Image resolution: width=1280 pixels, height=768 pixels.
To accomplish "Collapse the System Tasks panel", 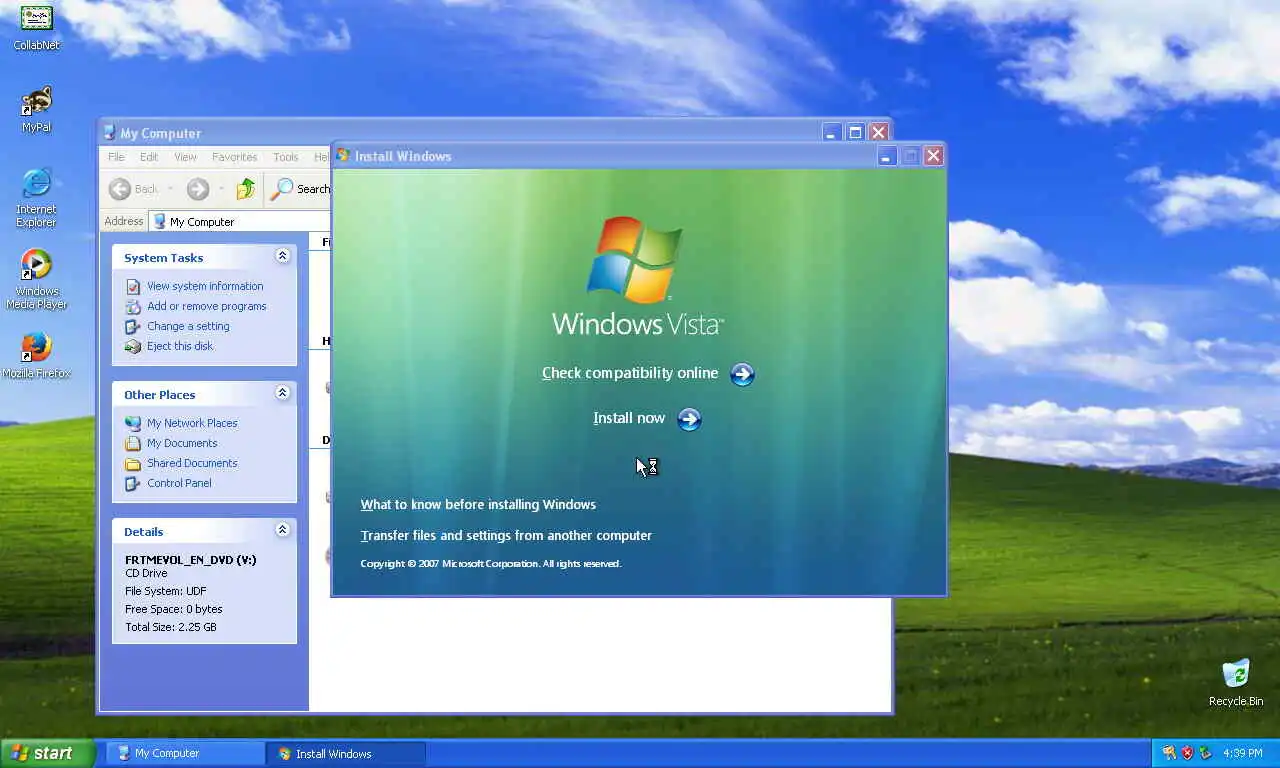I will (282, 256).
